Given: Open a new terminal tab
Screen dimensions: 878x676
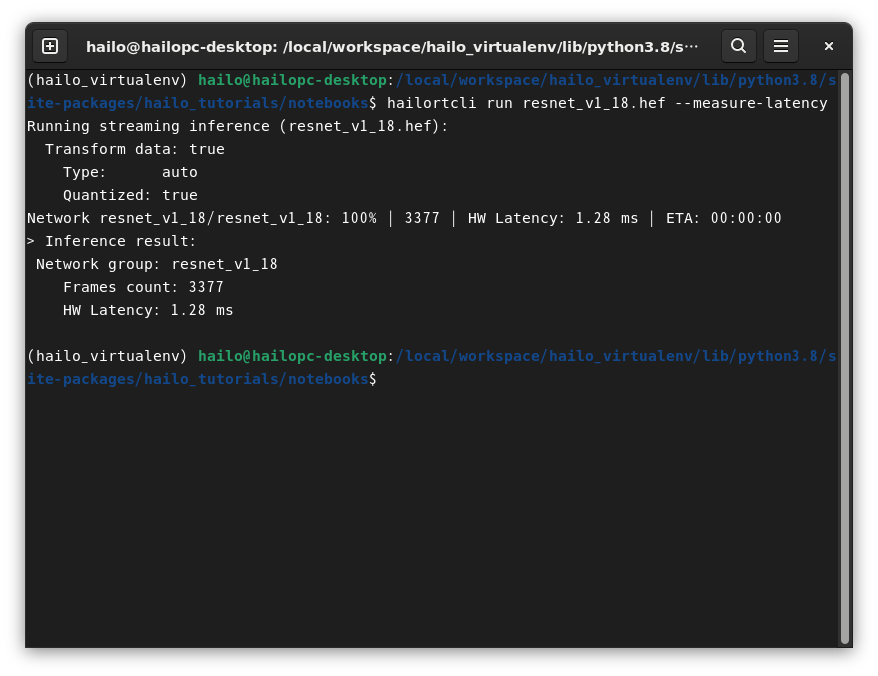Looking at the screenshot, I should click(x=50, y=46).
